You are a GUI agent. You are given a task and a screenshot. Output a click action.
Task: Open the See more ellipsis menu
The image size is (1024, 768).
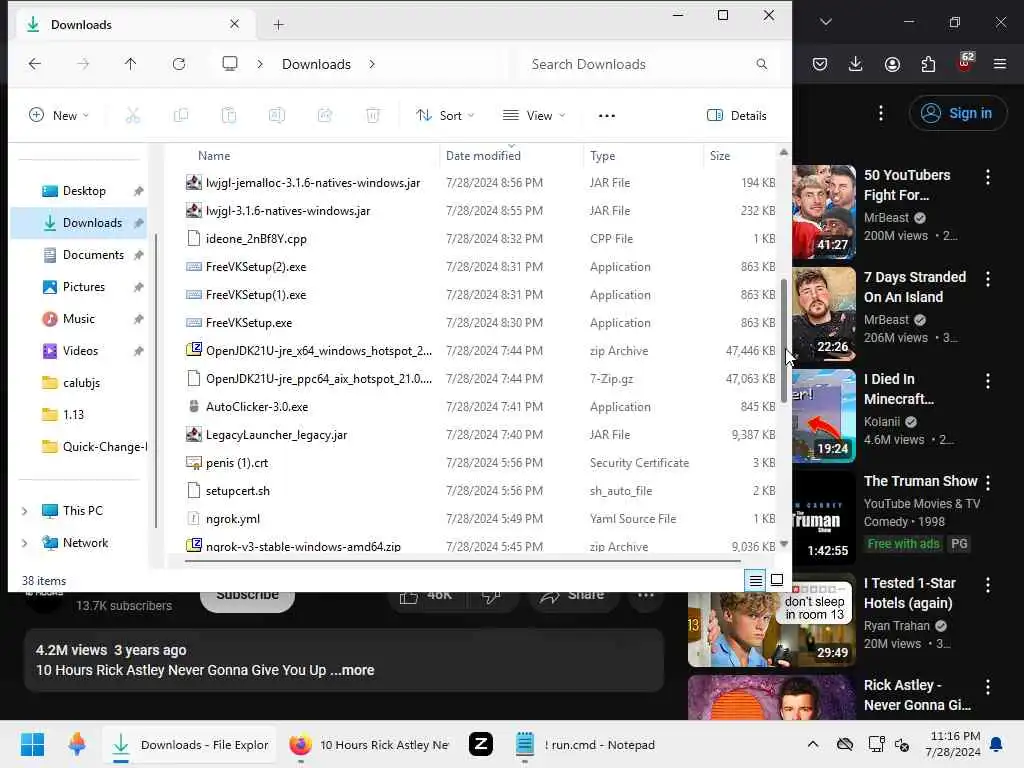click(x=607, y=116)
